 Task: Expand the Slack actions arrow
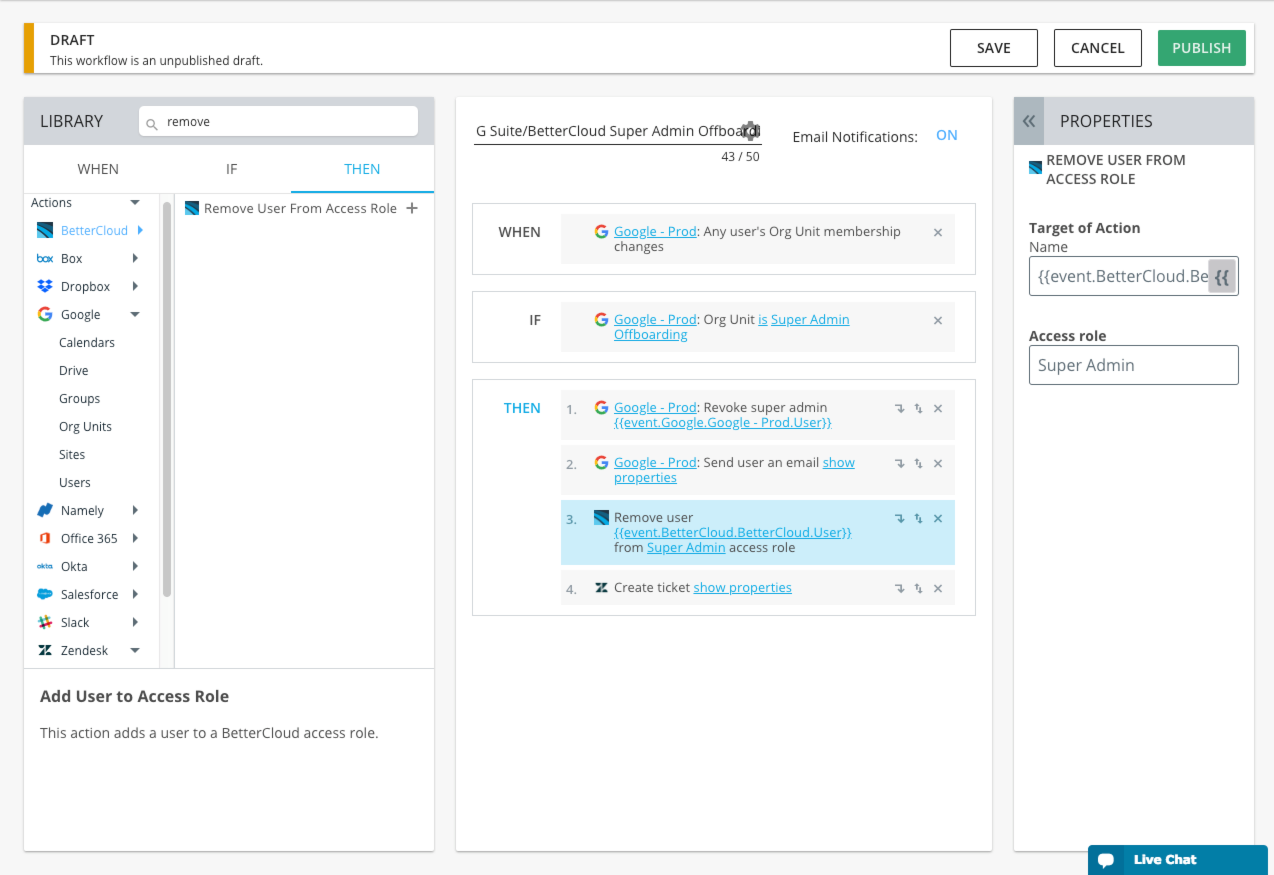135,622
